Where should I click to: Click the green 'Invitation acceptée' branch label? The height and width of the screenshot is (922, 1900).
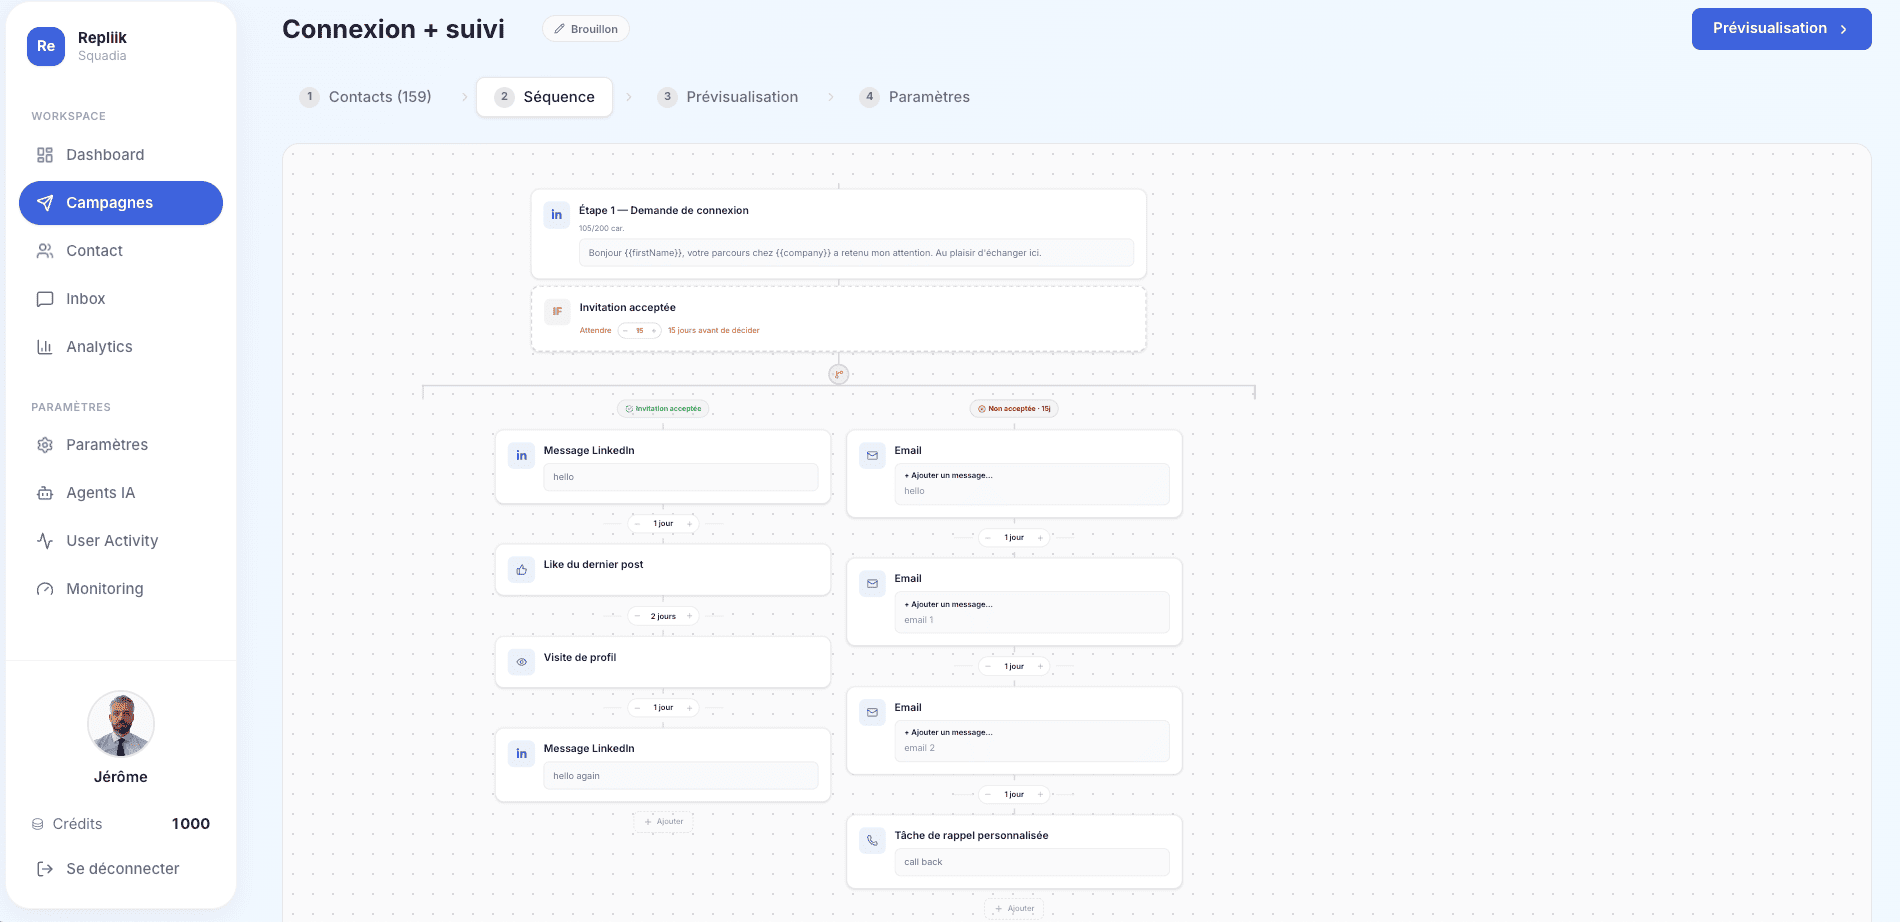[664, 409]
